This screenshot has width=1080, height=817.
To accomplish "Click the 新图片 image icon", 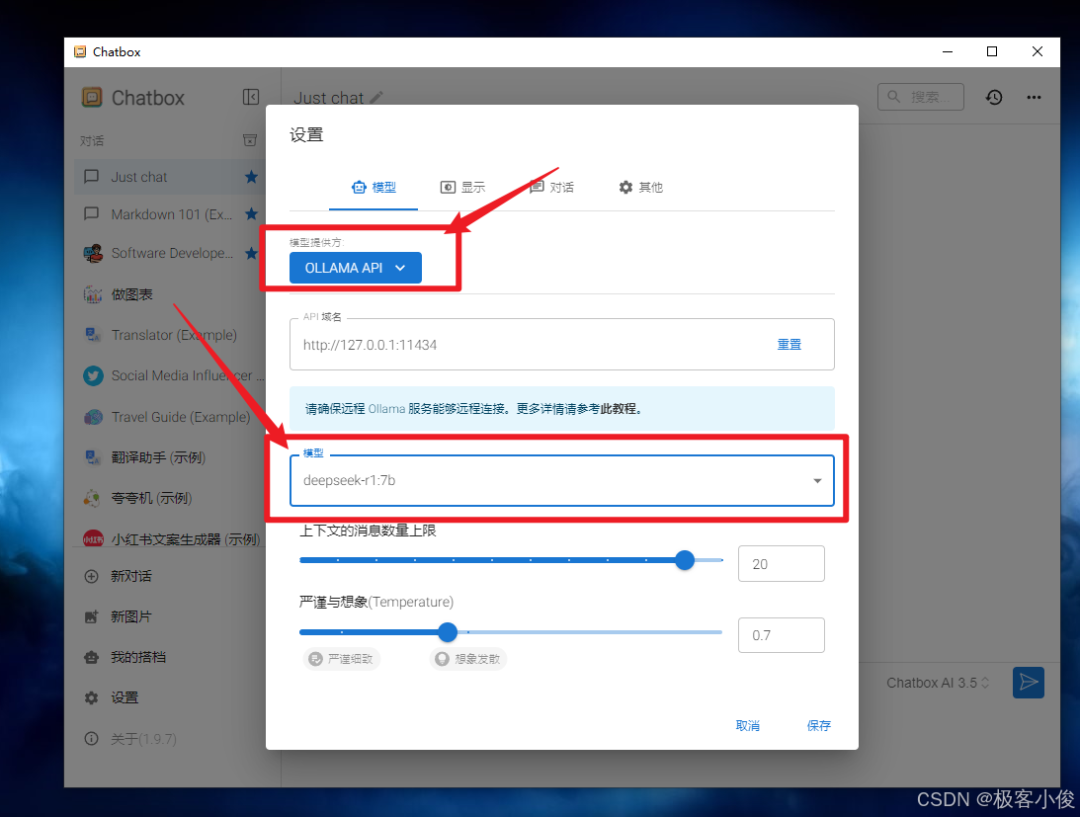I will pyautogui.click(x=91, y=617).
